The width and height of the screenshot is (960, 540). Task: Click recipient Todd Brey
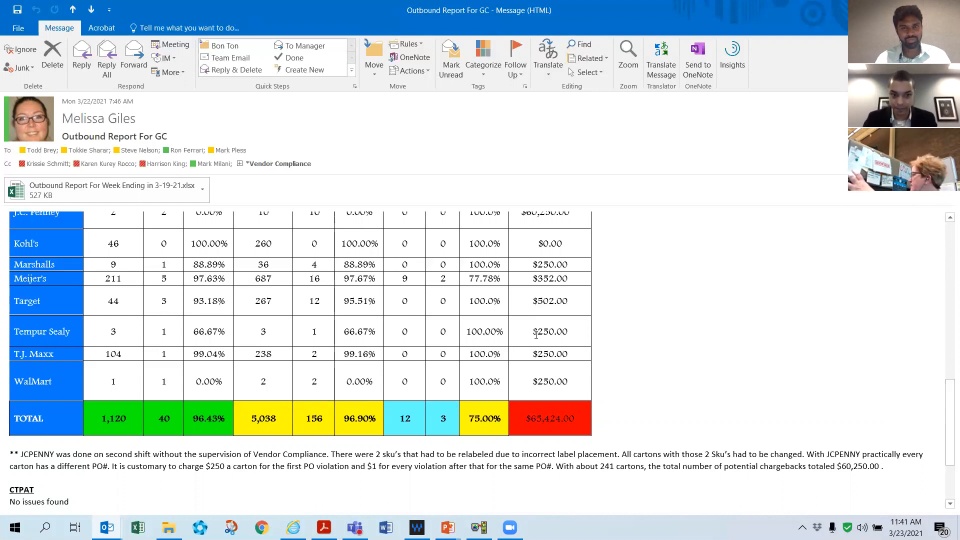click(39, 150)
